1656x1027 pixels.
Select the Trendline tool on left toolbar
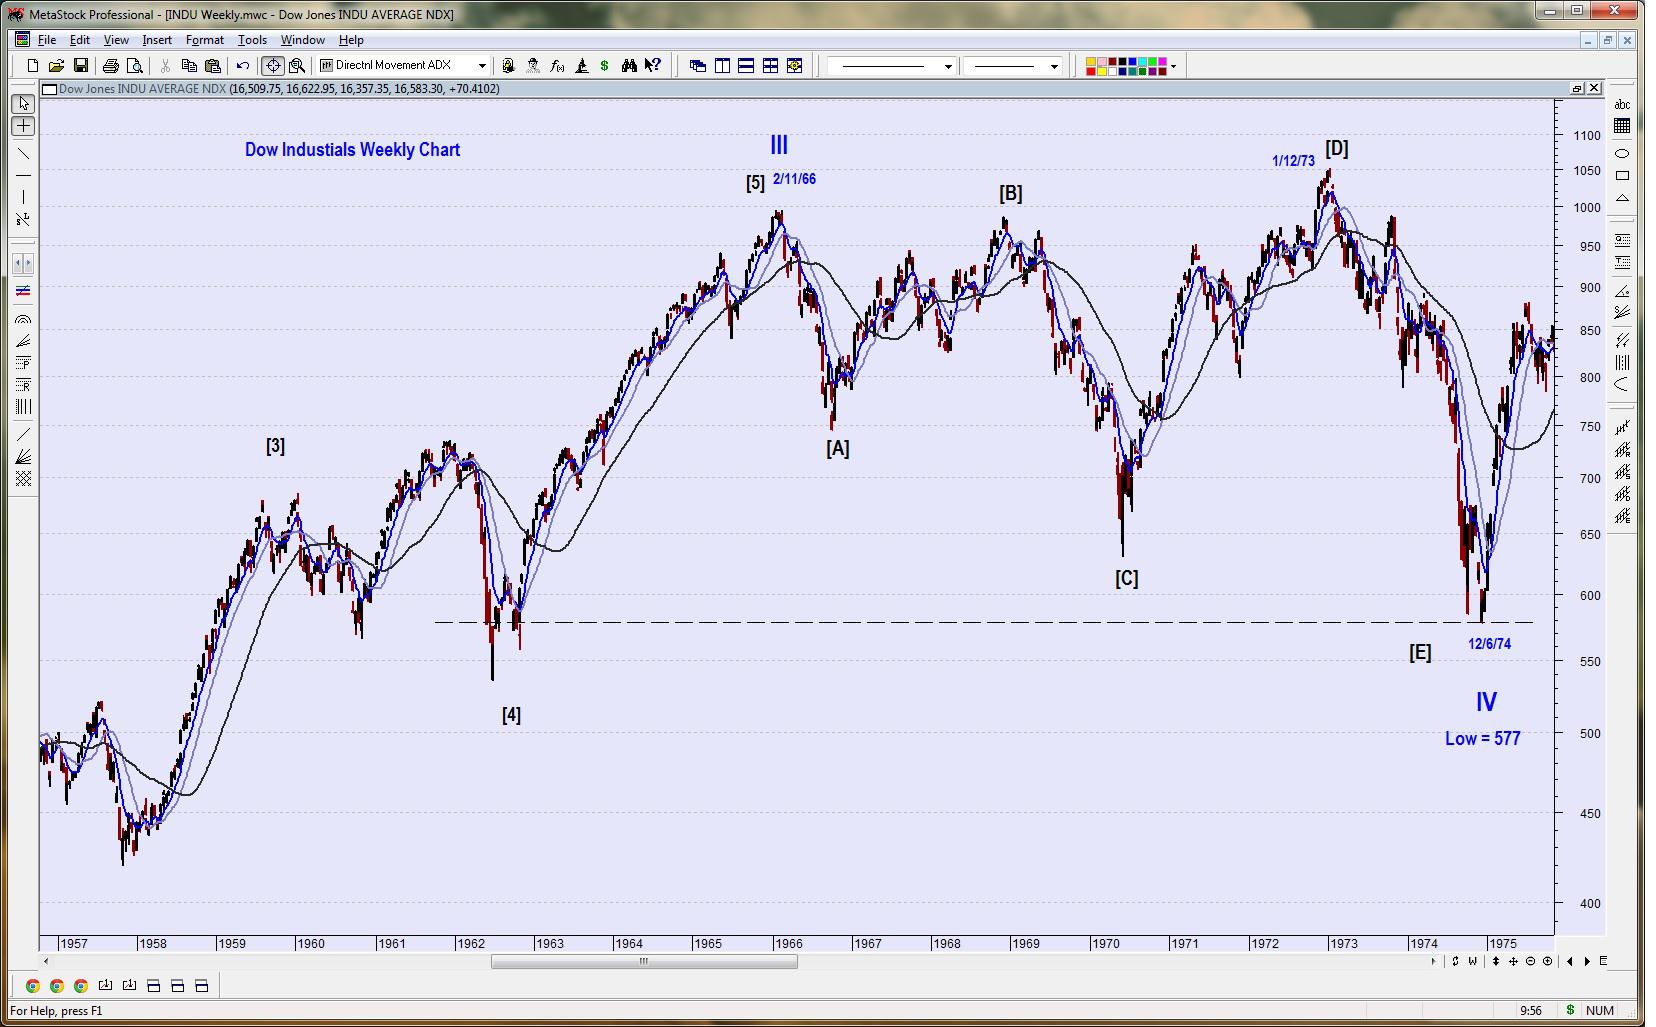[x=23, y=154]
